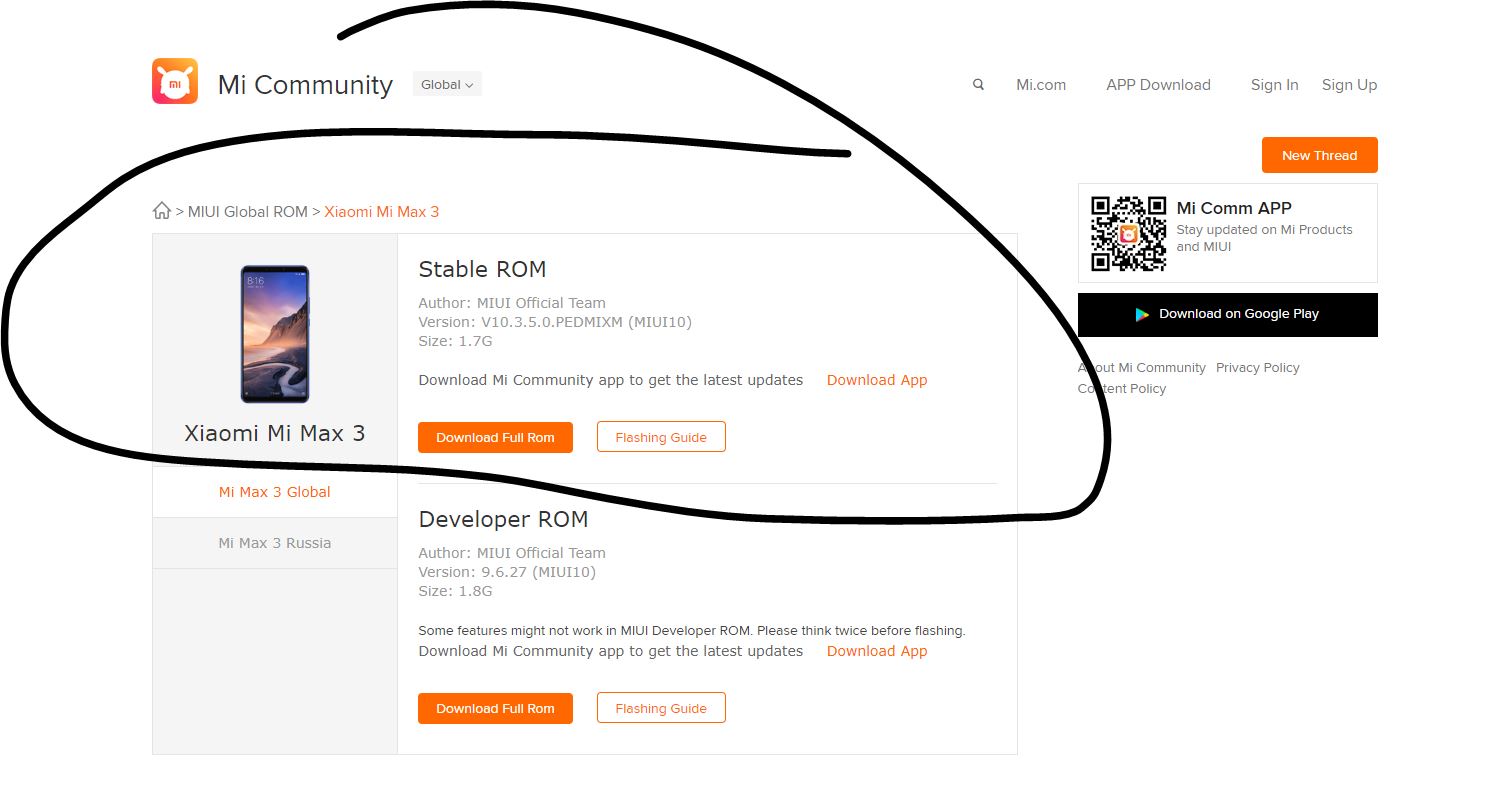
Task: Click MIUI Global ROM breadcrumb link
Action: pyautogui.click(x=248, y=212)
